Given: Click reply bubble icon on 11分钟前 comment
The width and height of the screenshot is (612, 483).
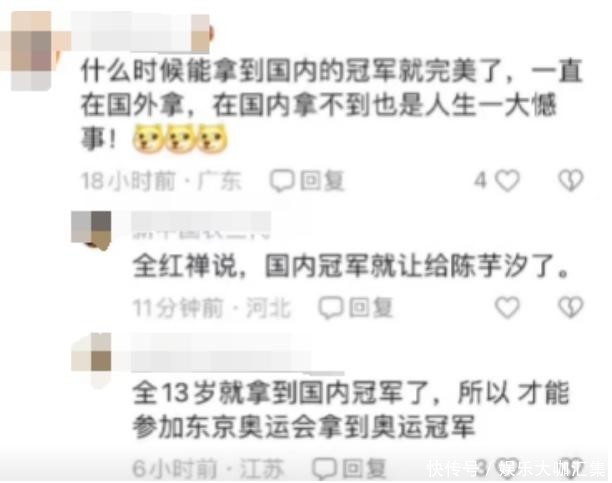Looking at the screenshot, I should [331, 307].
